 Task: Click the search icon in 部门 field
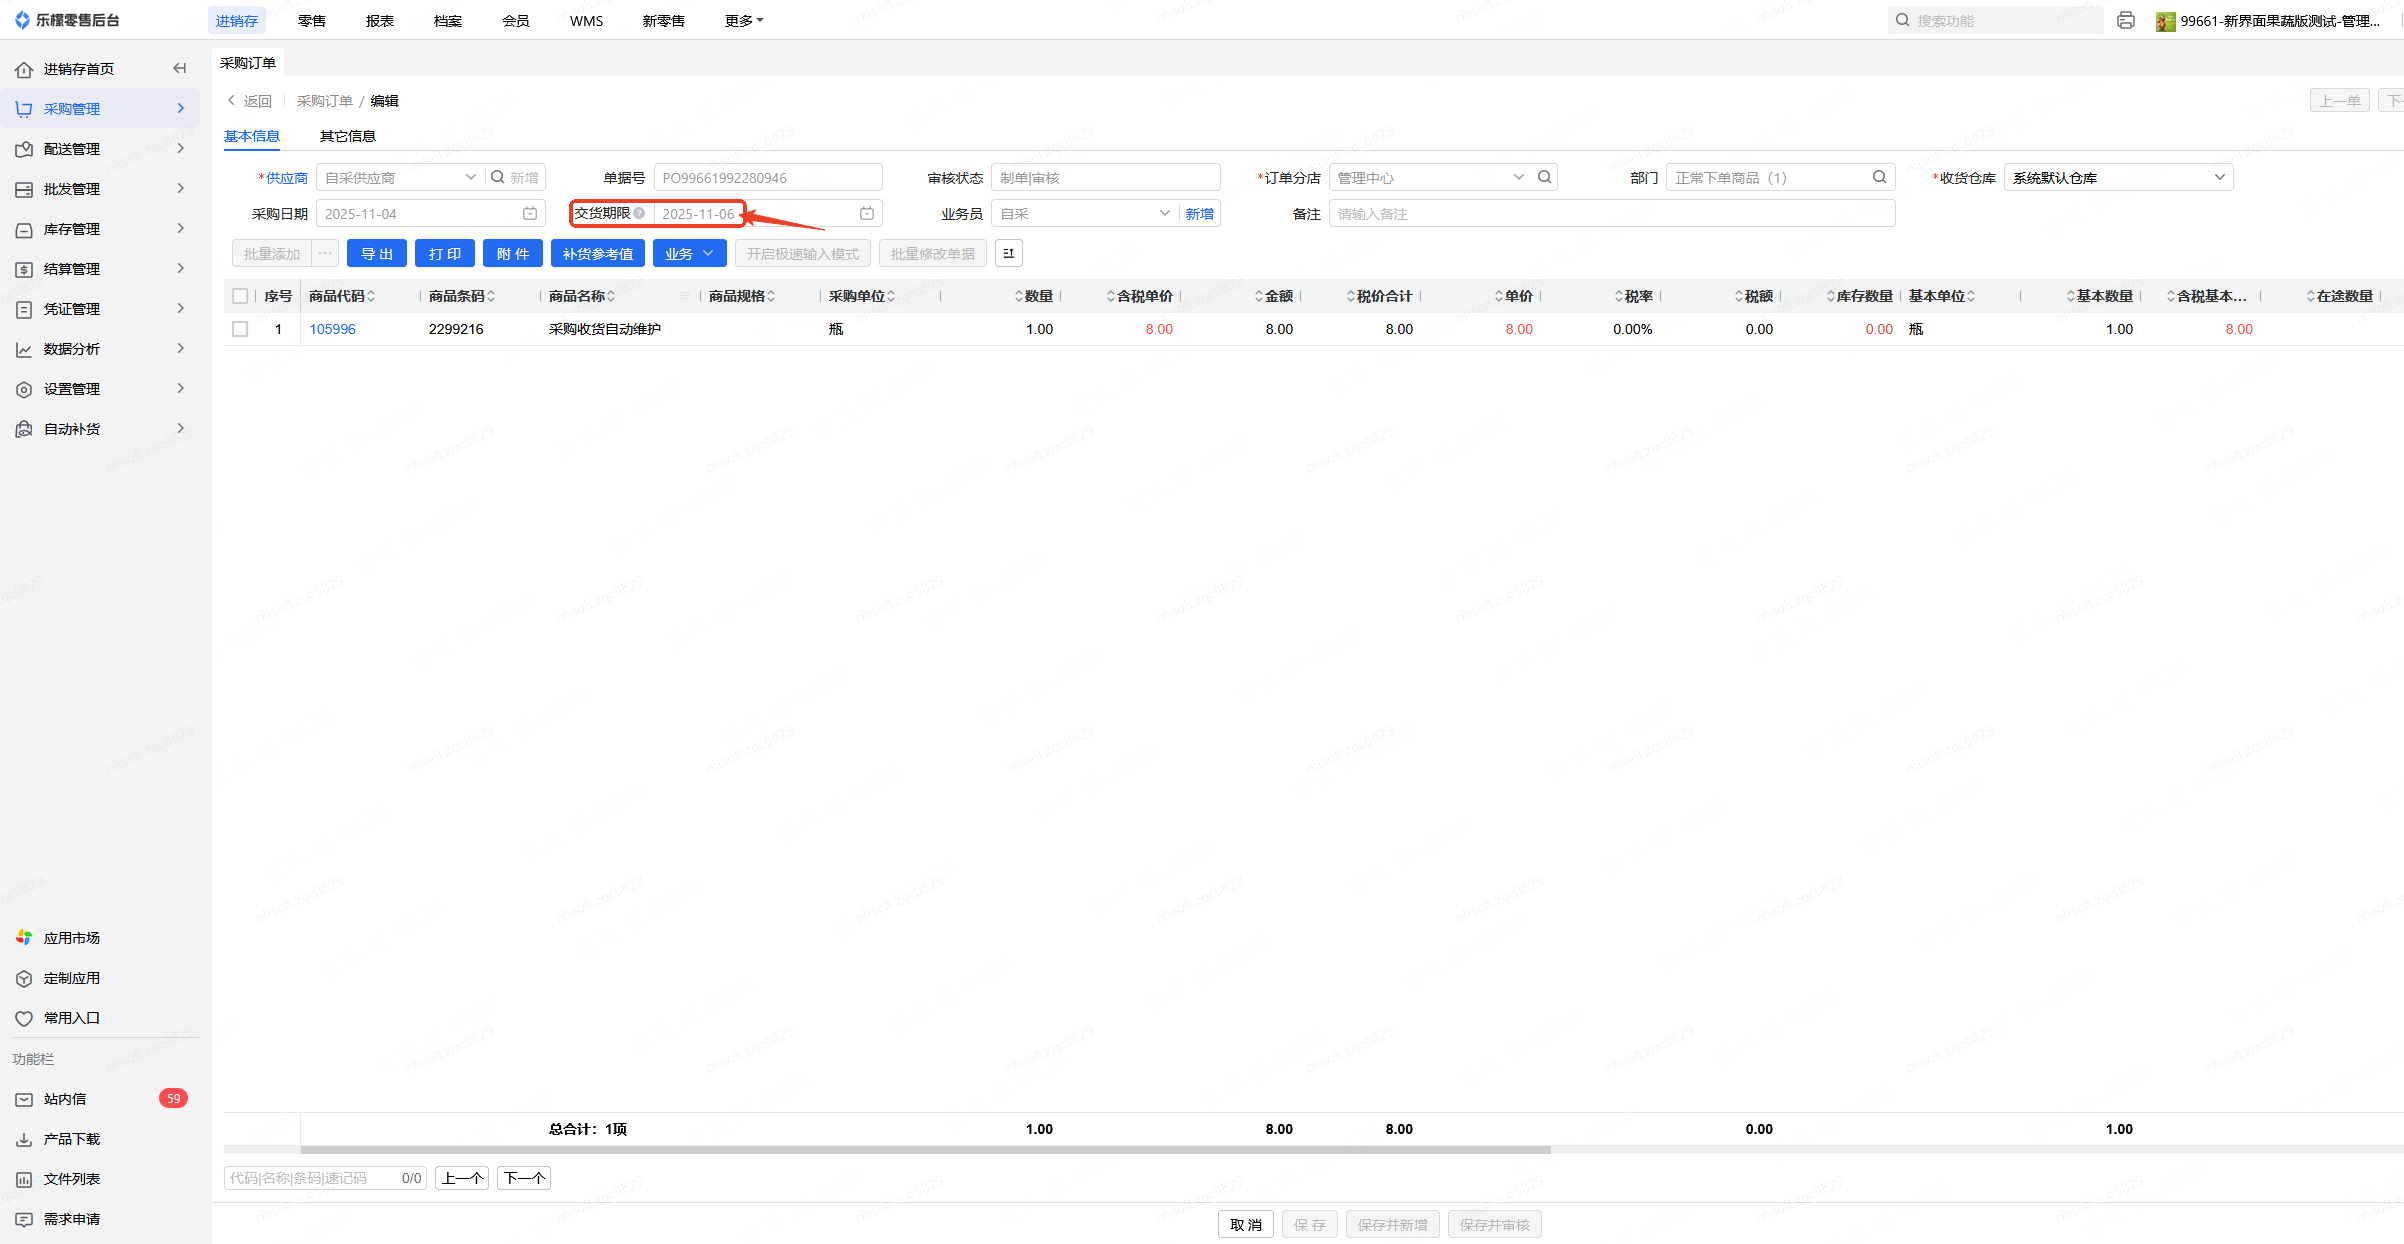click(x=1879, y=177)
